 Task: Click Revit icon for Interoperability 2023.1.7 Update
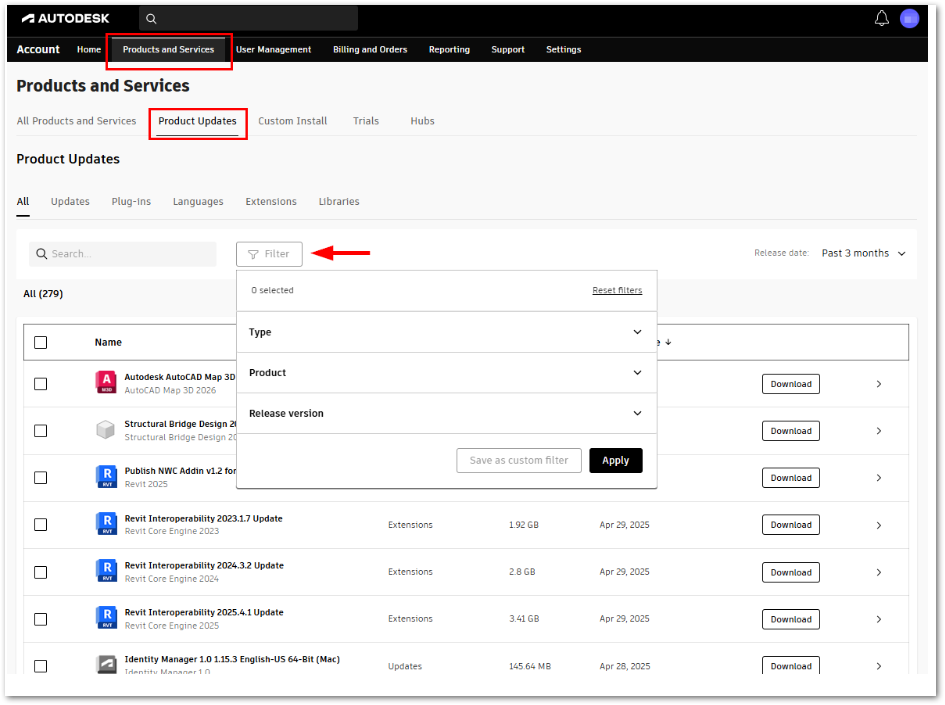[x=106, y=524]
